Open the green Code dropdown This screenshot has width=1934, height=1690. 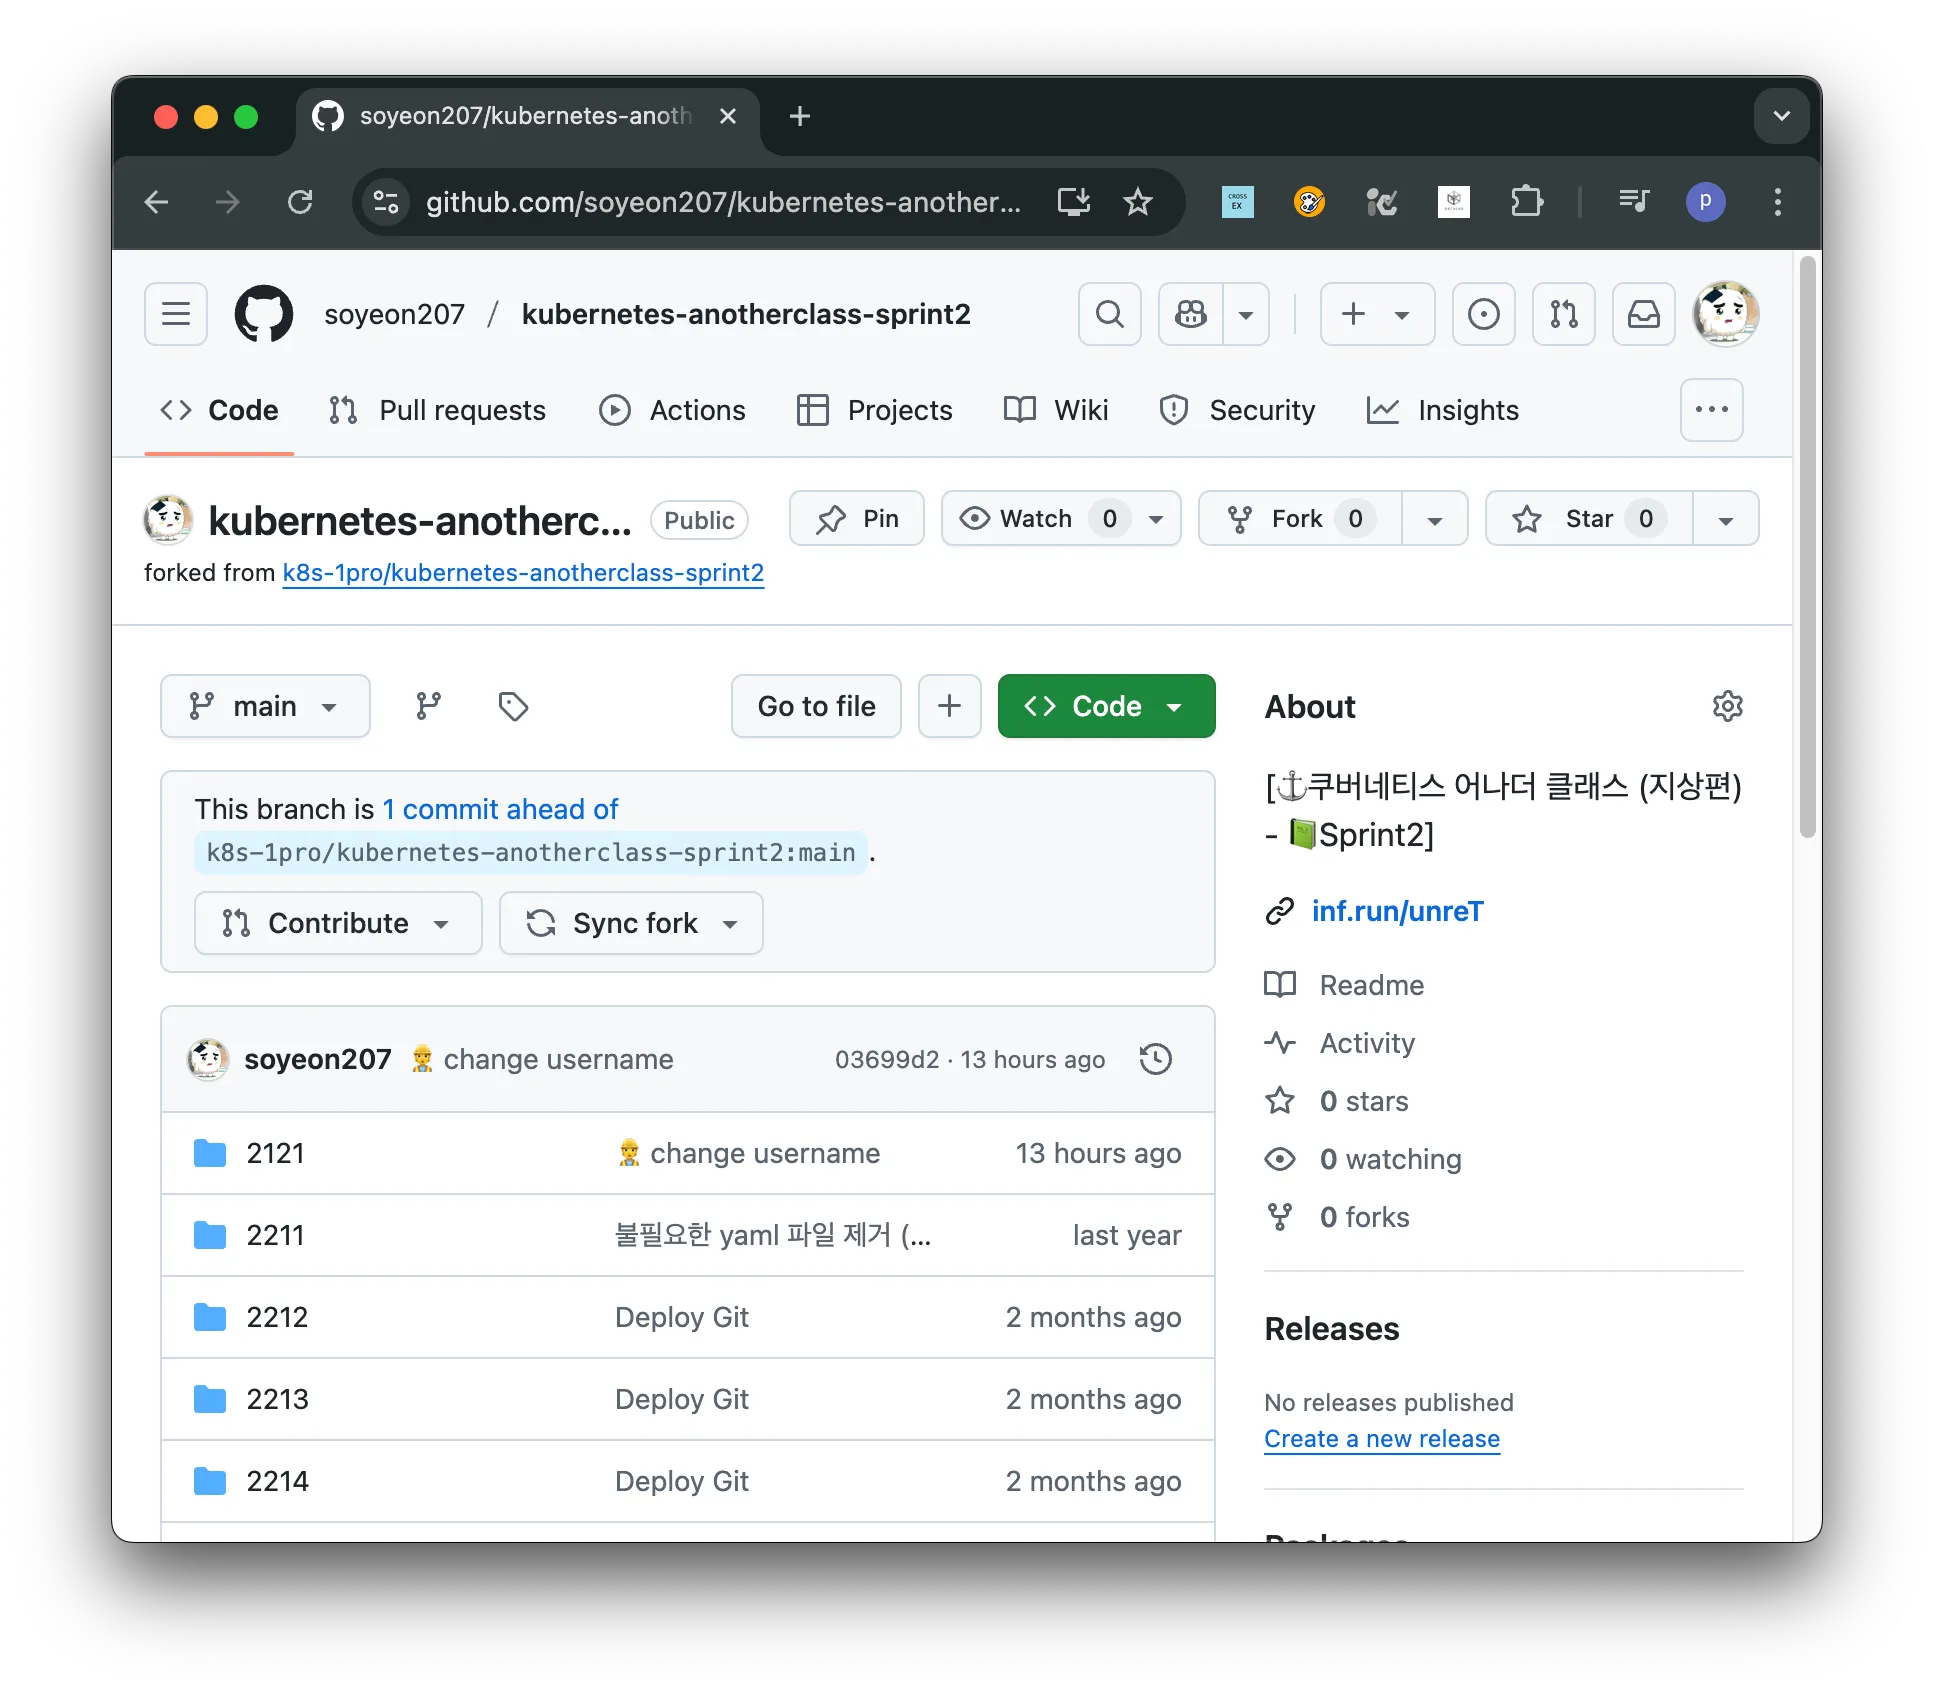click(x=1106, y=706)
